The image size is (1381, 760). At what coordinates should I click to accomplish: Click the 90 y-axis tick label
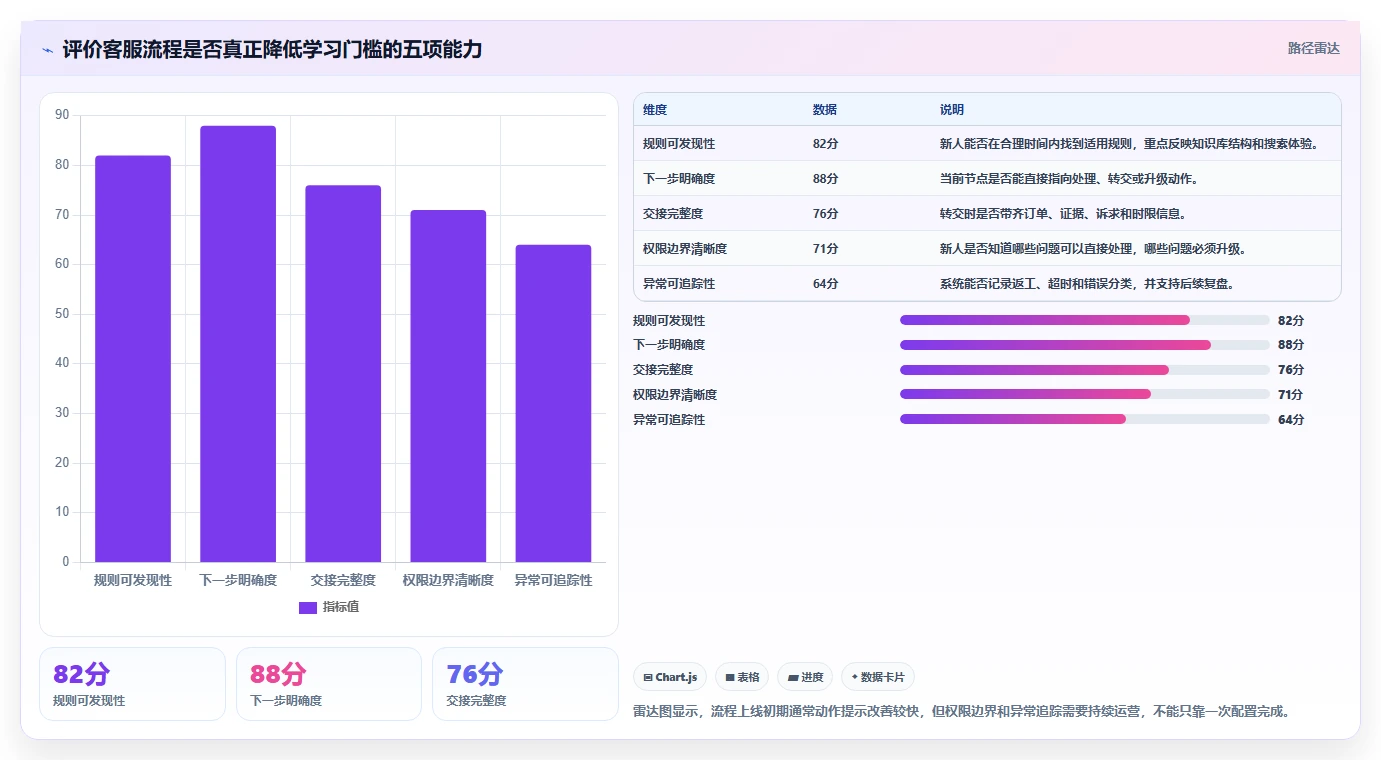click(x=62, y=115)
